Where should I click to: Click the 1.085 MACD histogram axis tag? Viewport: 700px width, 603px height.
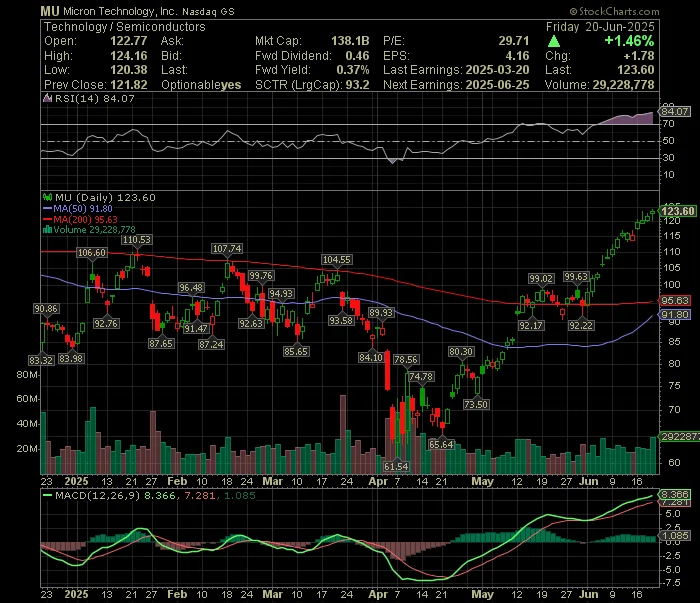coord(675,536)
